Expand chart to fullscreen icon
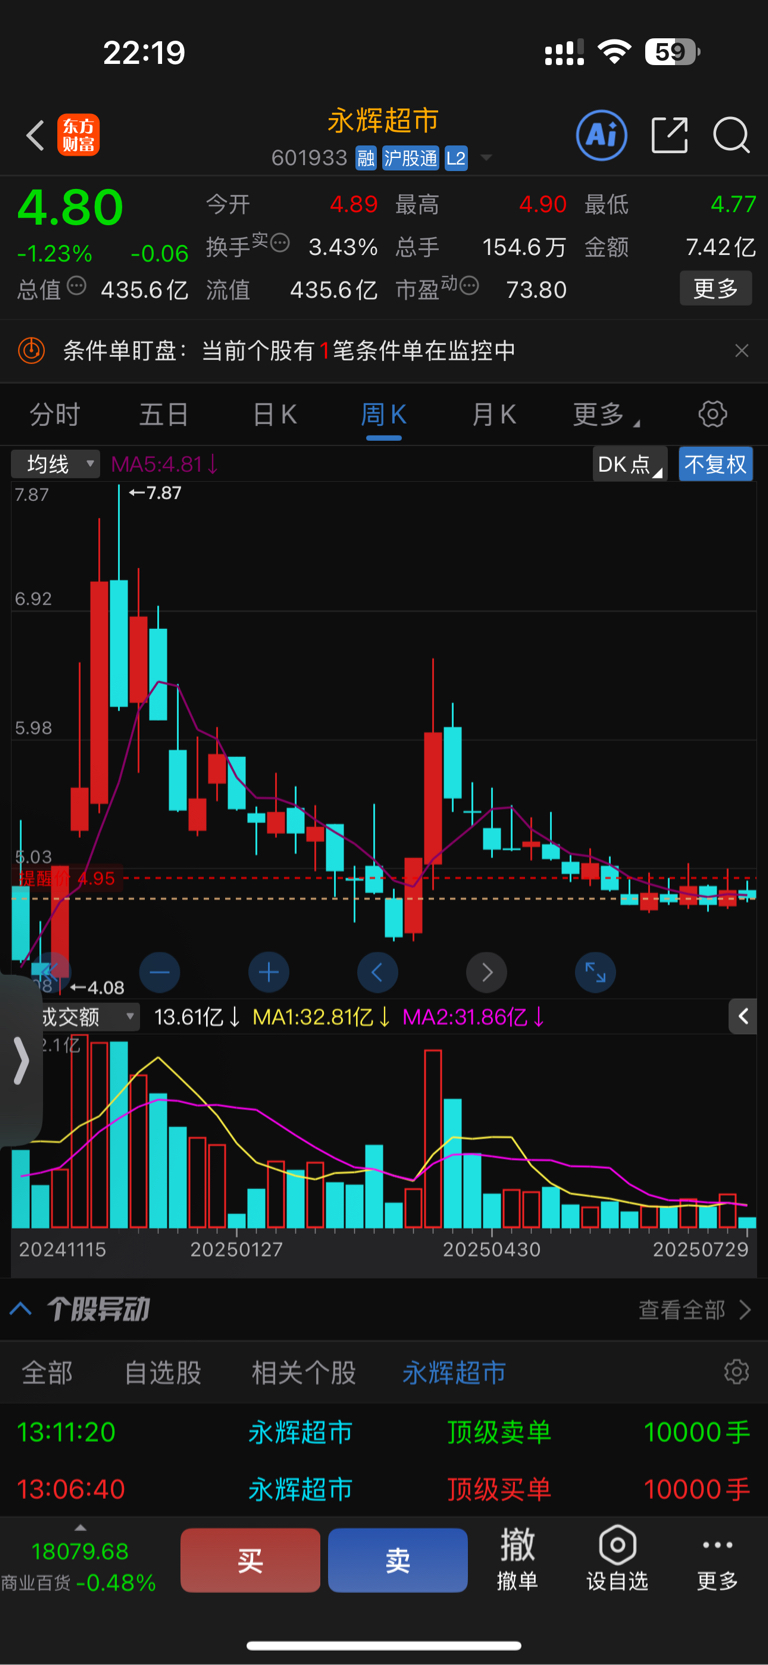 click(595, 971)
